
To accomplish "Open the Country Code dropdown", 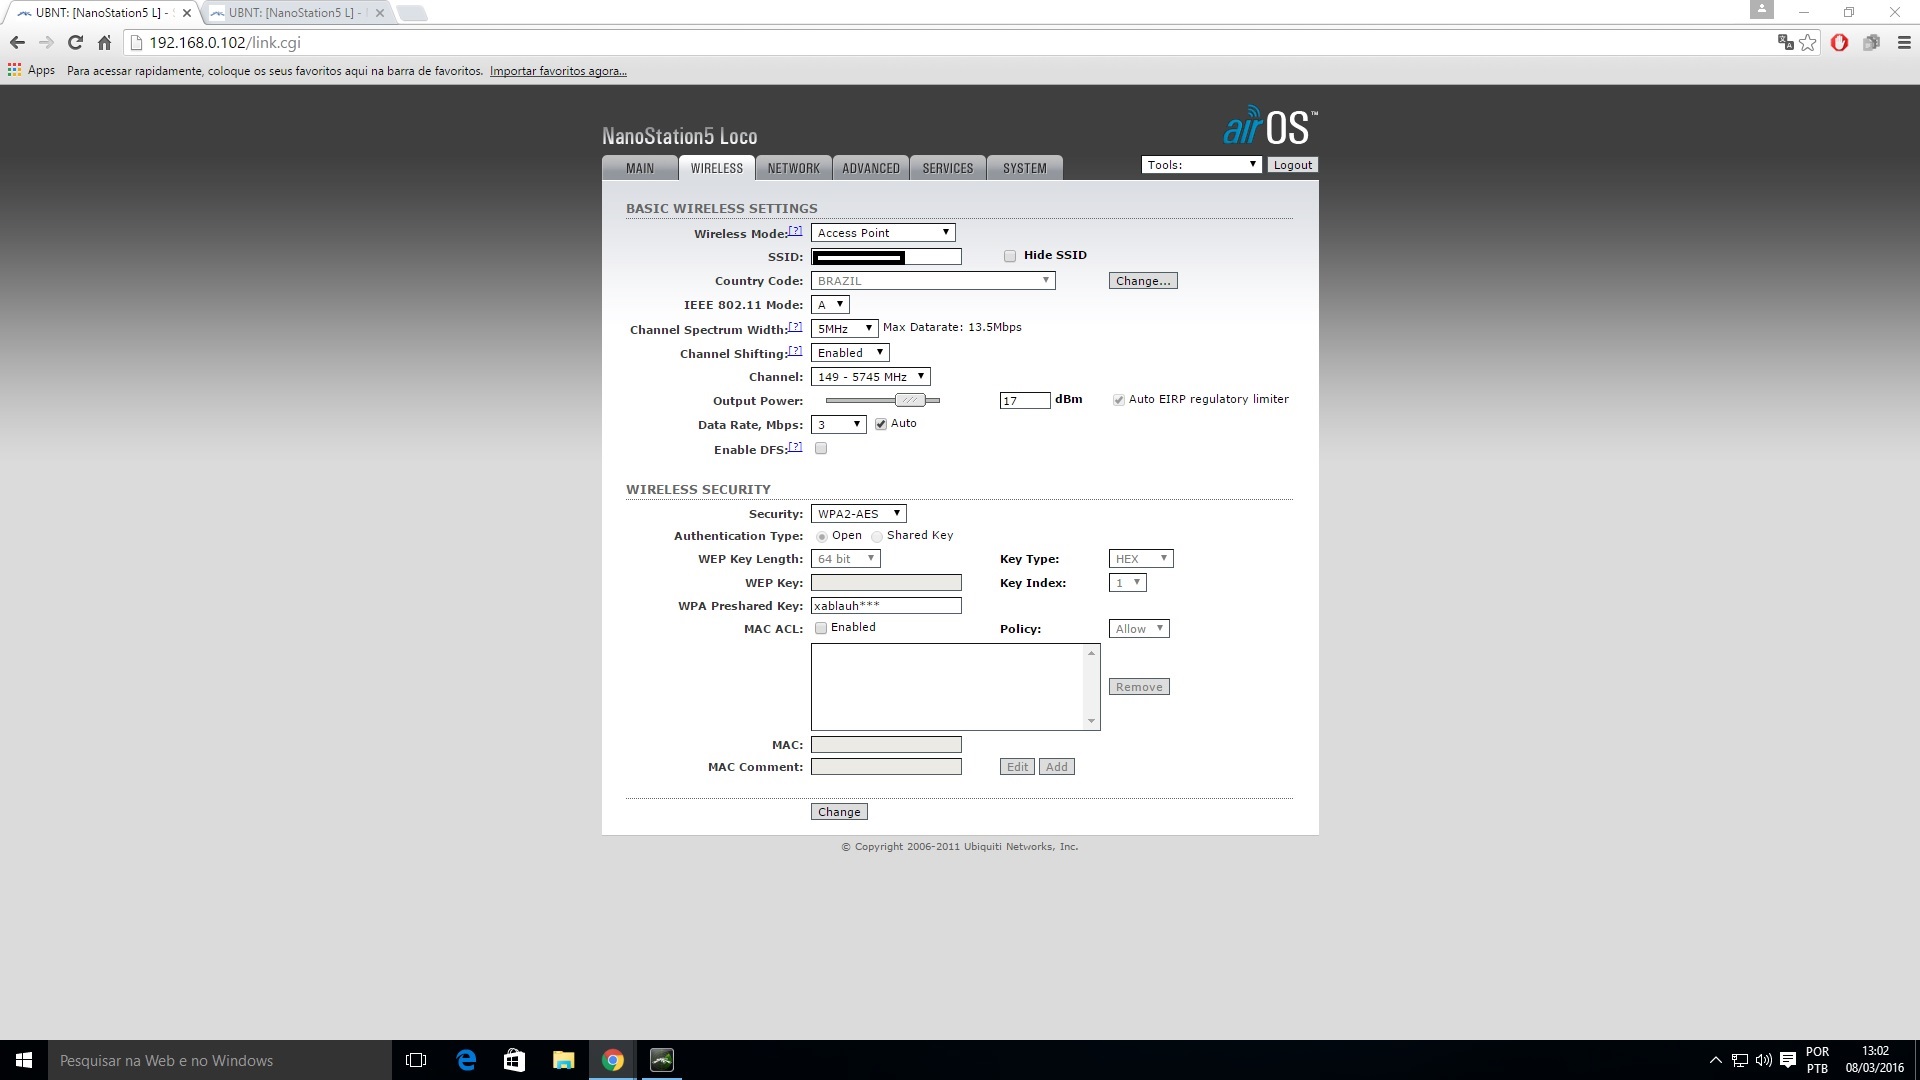I will [933, 281].
